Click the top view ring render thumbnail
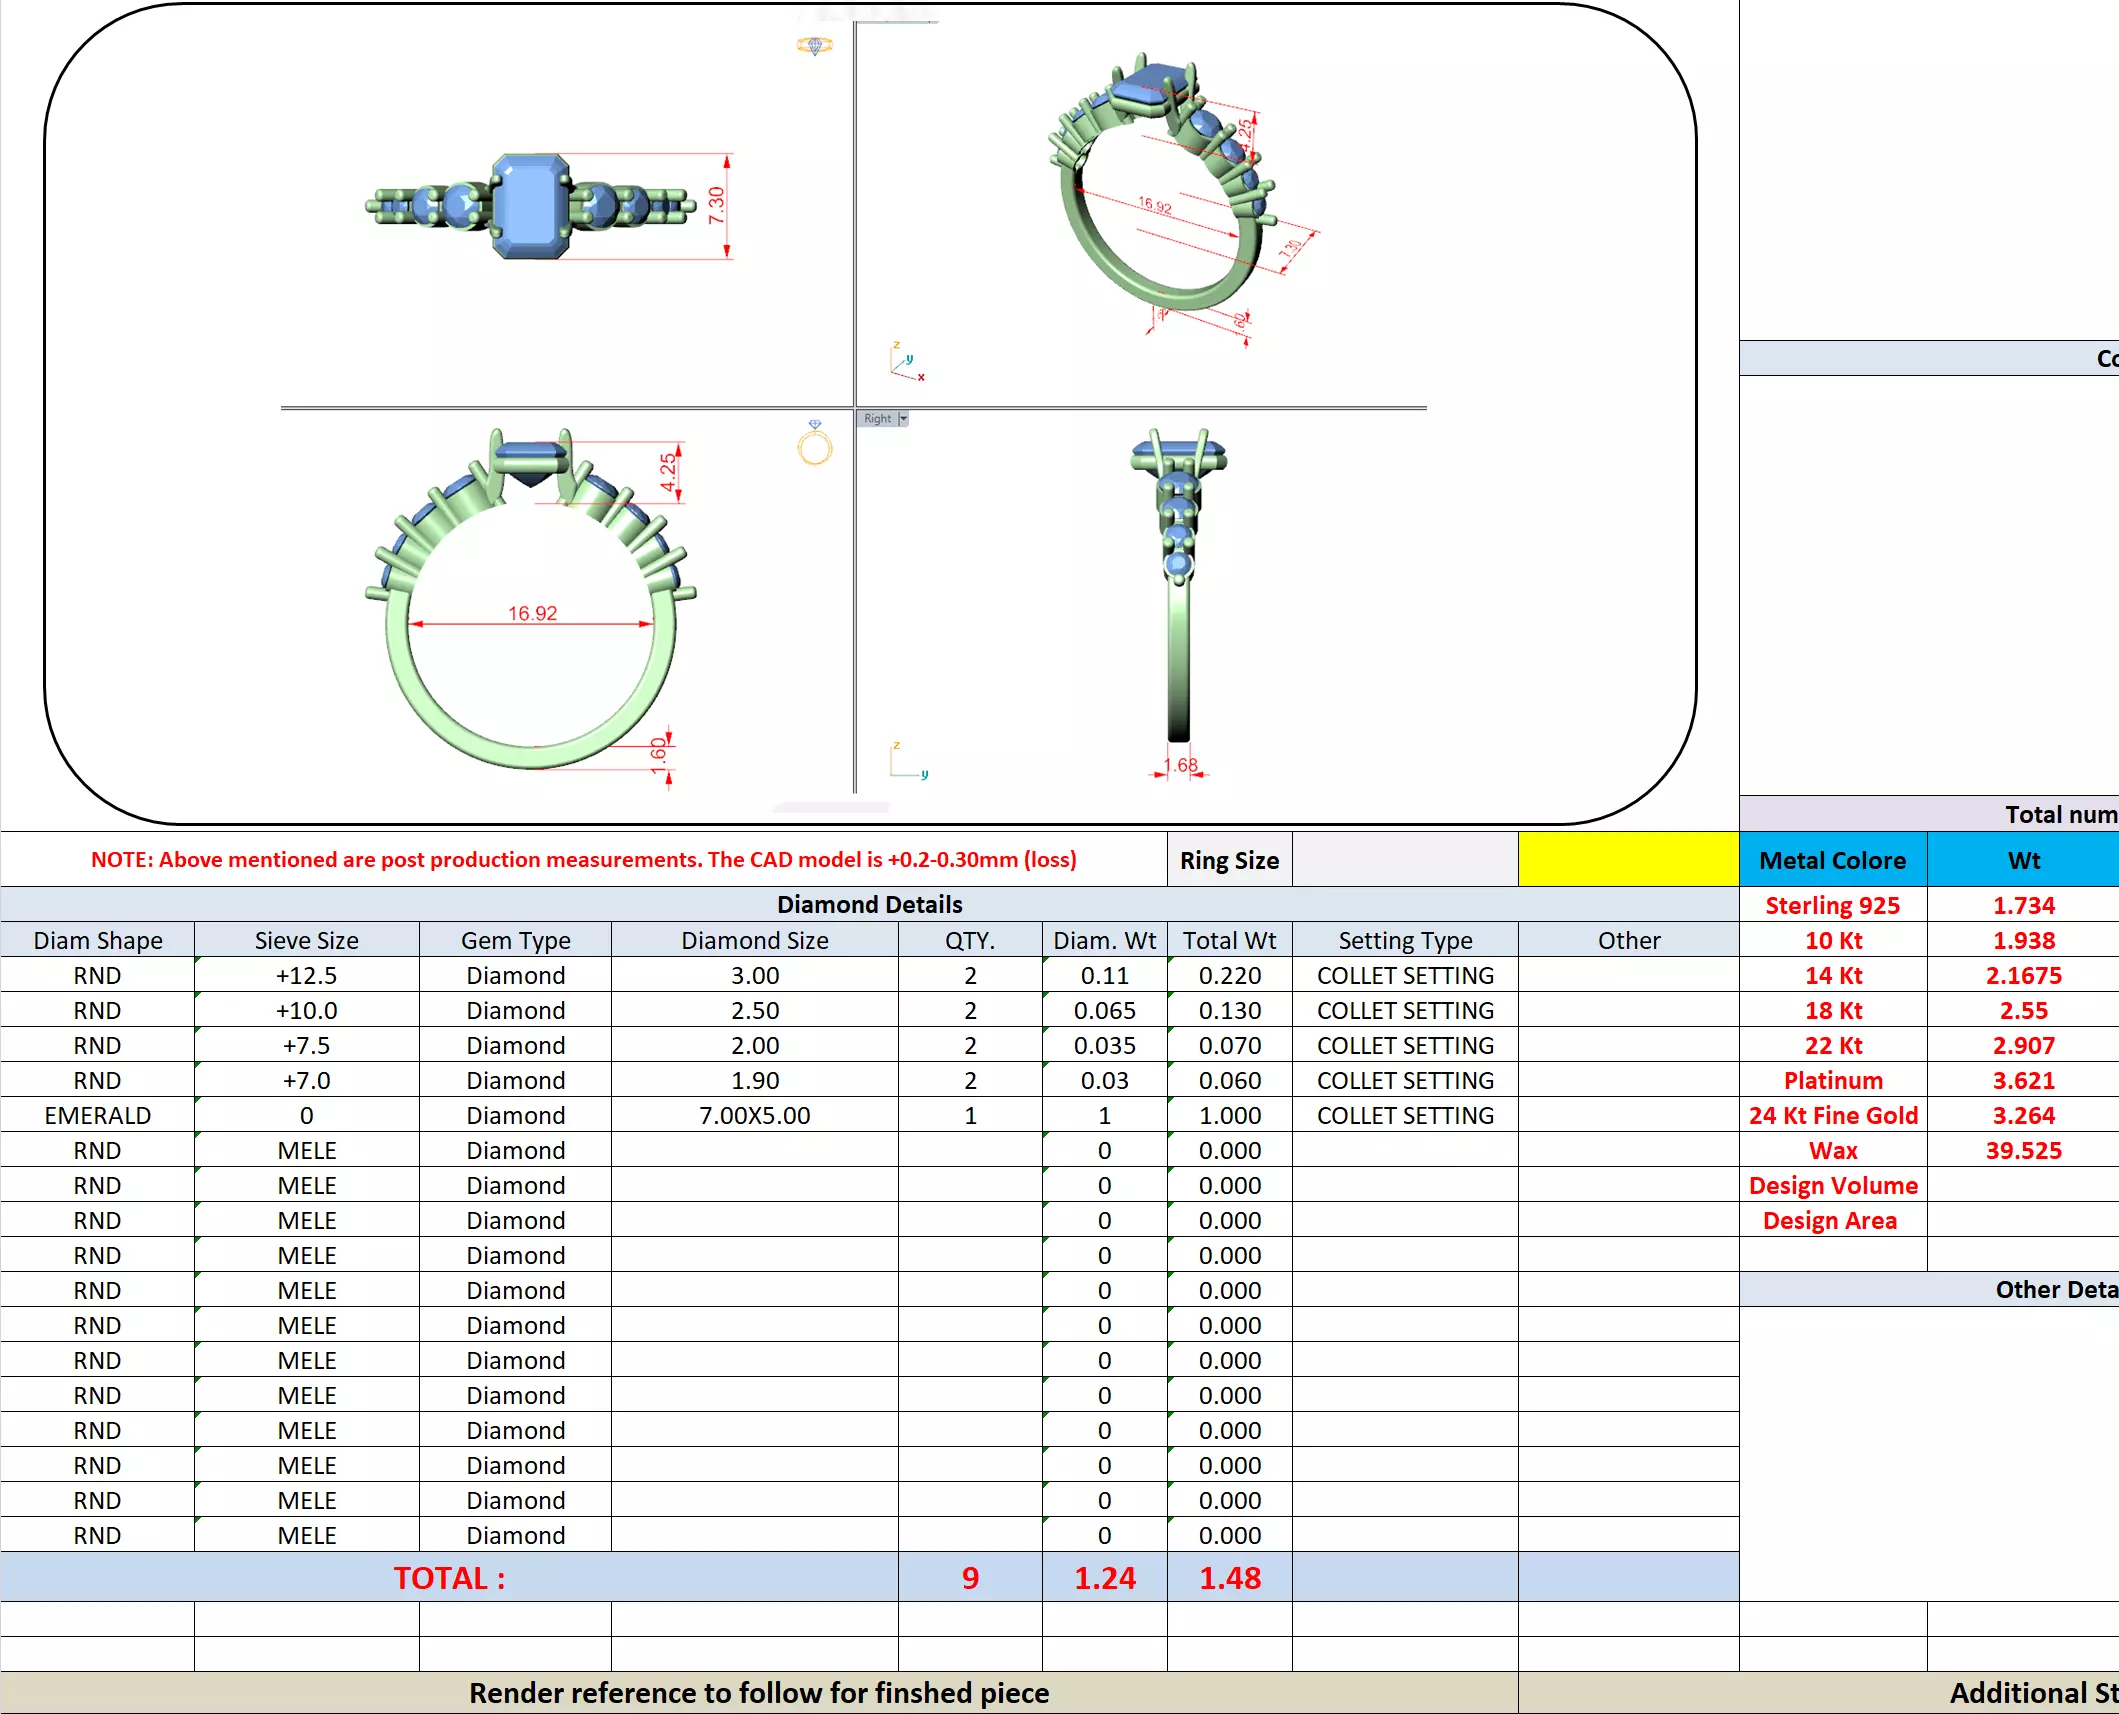Image resolution: width=2119 pixels, height=1714 pixels. (x=531, y=207)
